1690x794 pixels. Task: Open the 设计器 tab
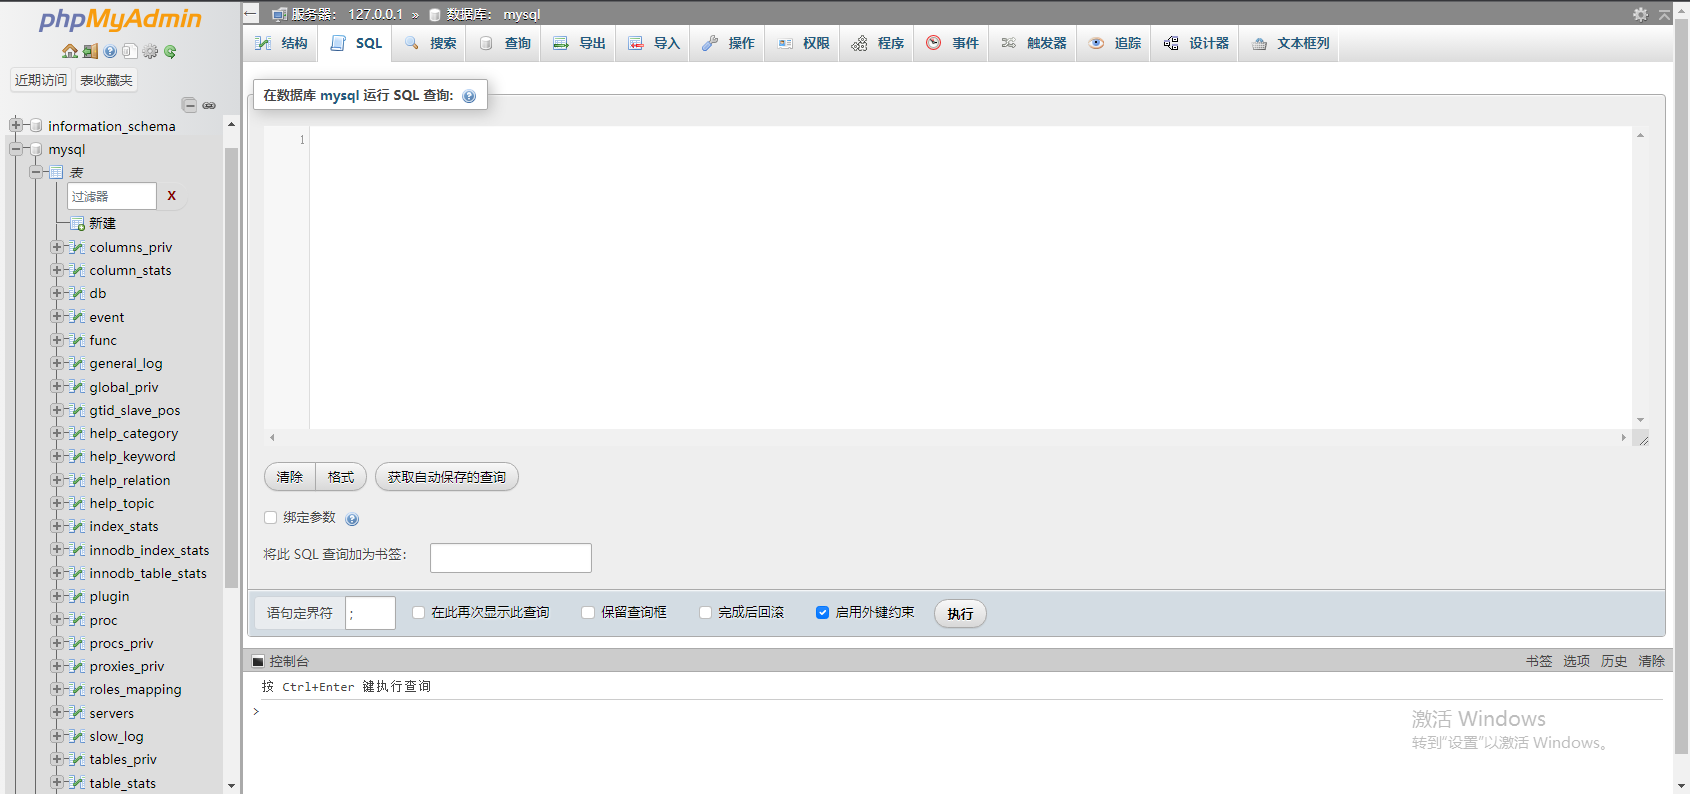pyautogui.click(x=1196, y=43)
